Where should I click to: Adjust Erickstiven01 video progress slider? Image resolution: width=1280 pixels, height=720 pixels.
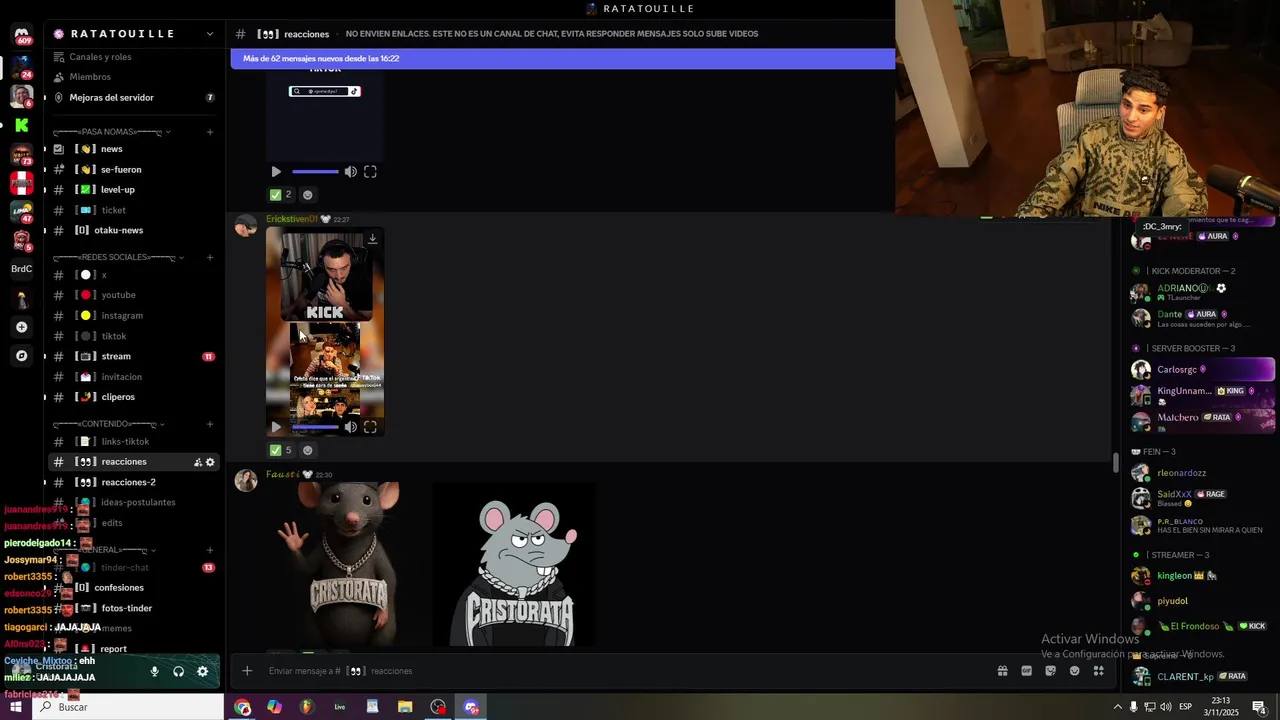(315, 427)
